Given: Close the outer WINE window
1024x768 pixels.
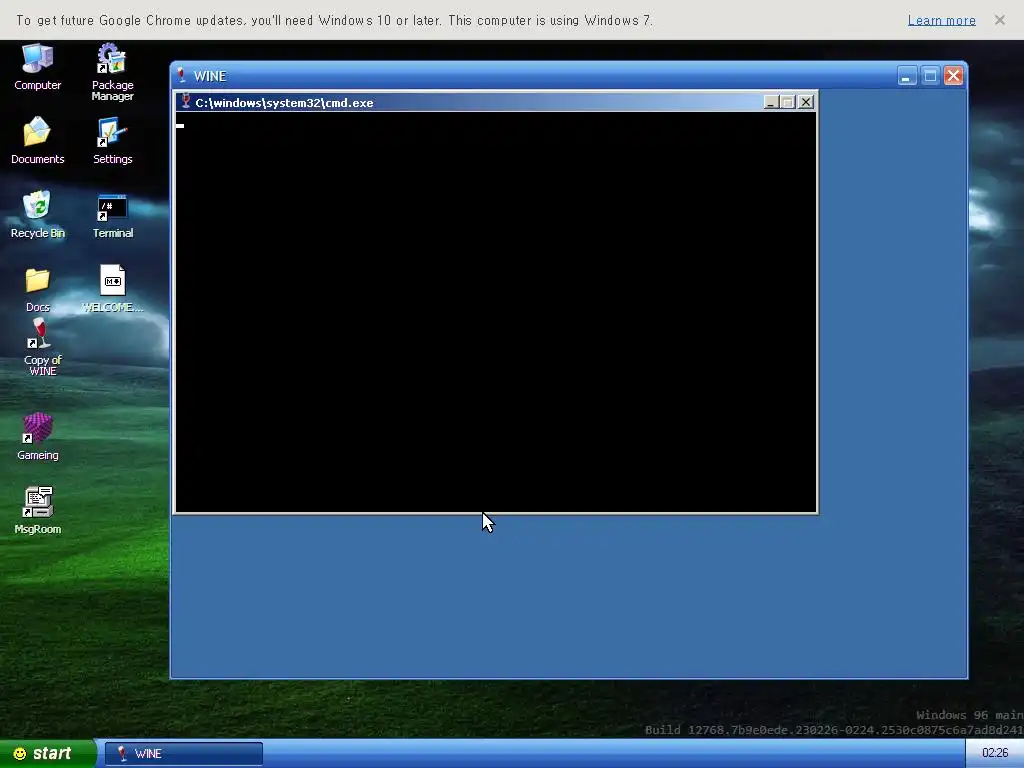Looking at the screenshot, I should pos(953,76).
